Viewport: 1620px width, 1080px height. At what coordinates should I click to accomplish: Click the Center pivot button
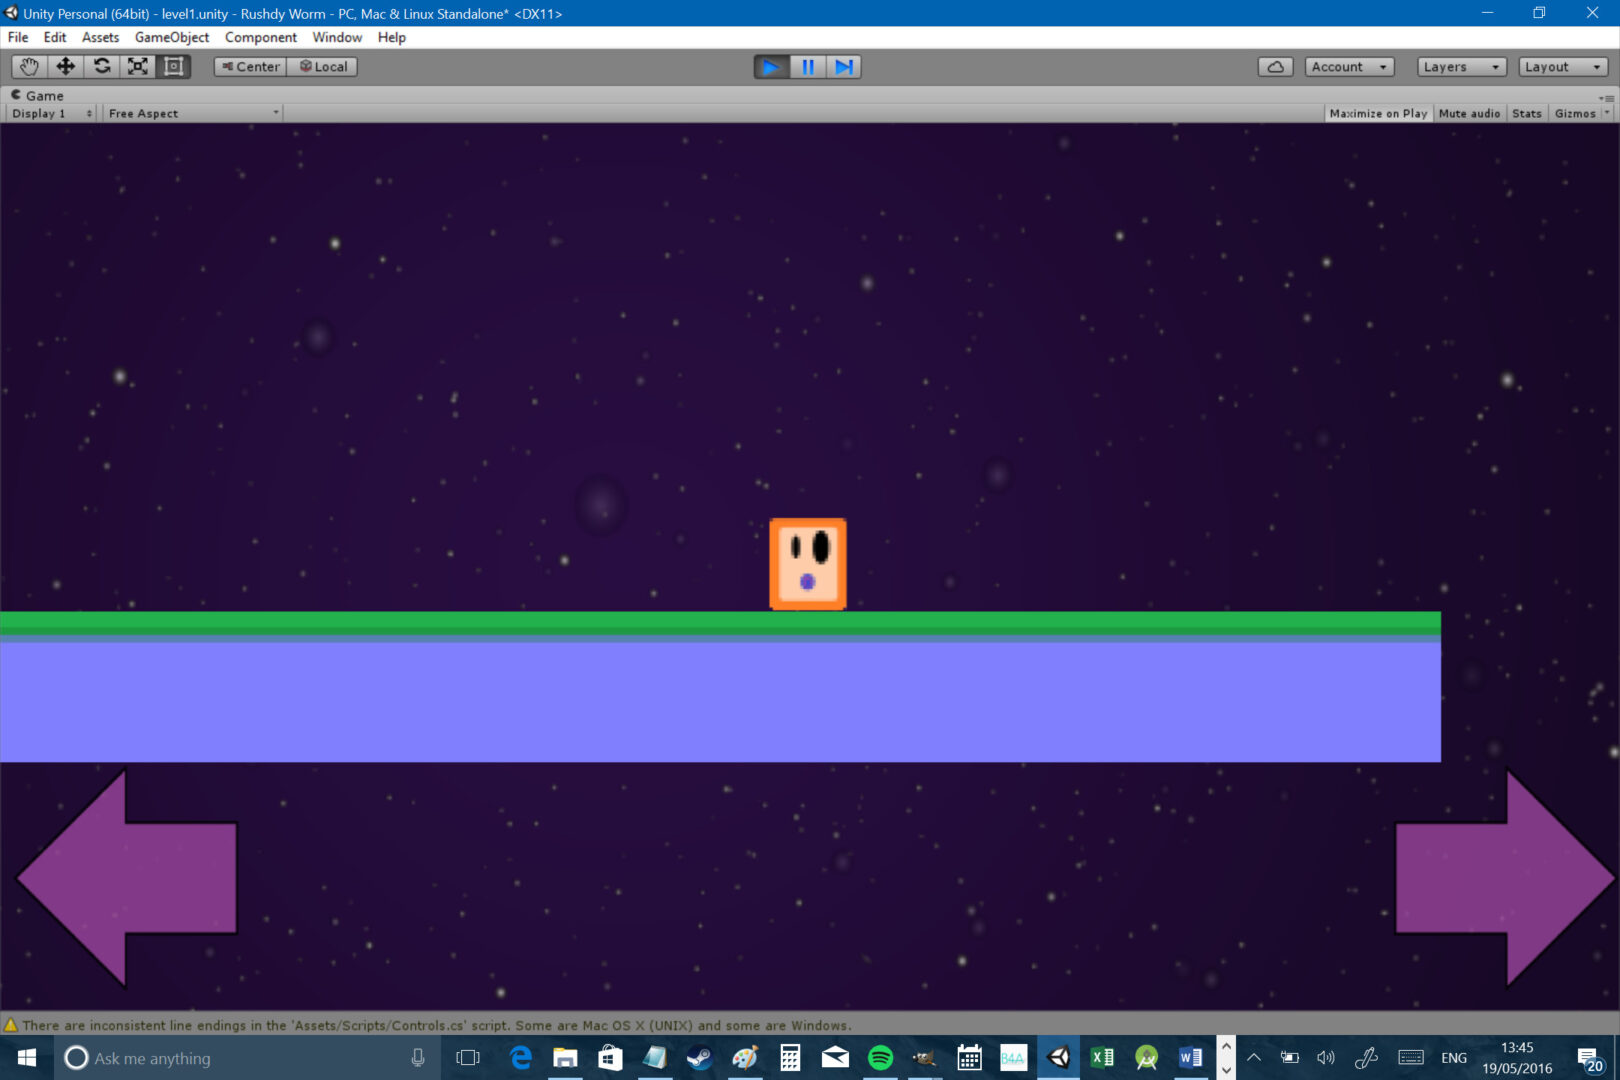click(249, 66)
